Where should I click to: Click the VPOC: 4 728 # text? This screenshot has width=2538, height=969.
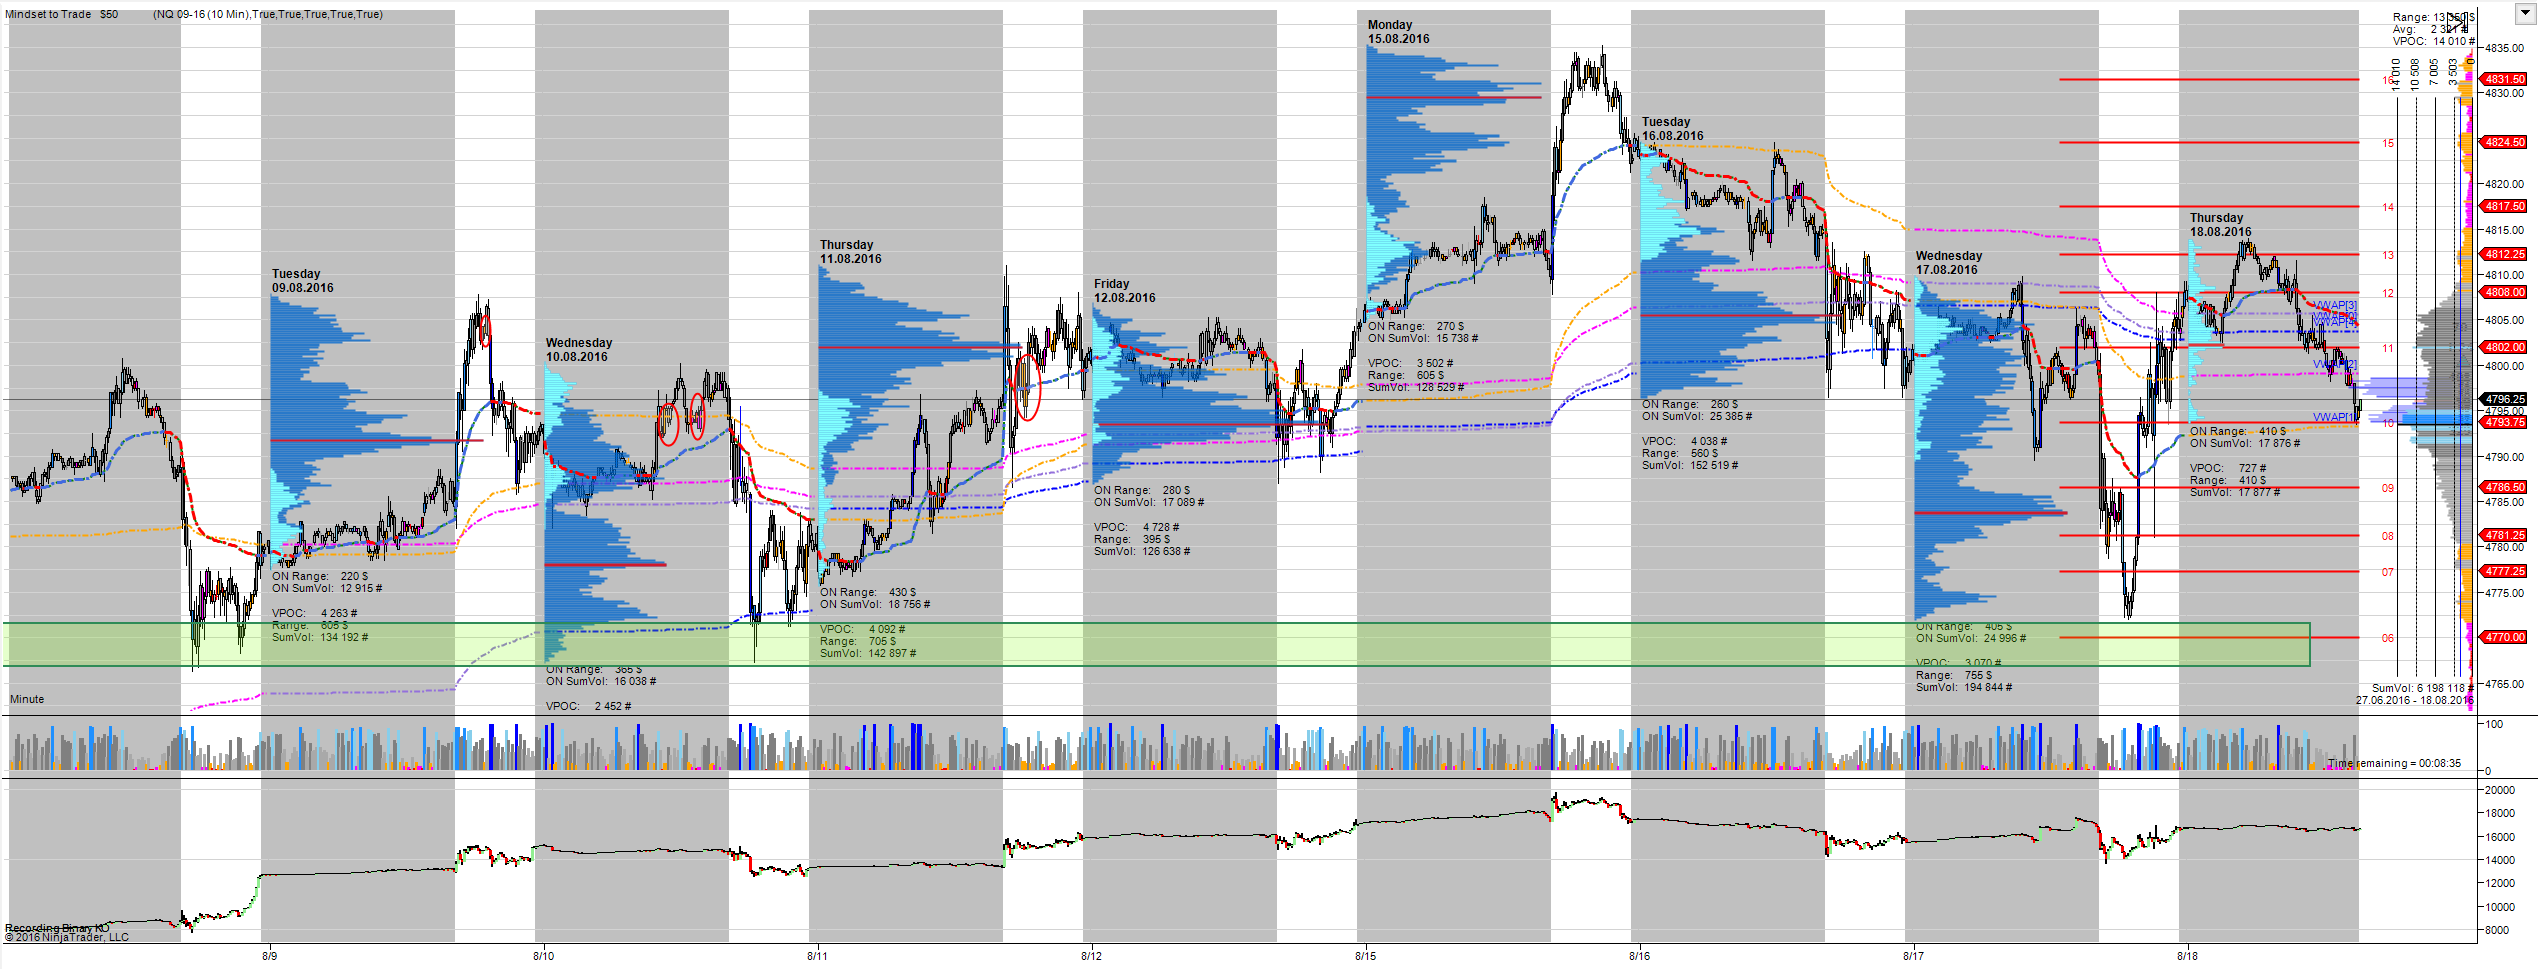[1137, 527]
